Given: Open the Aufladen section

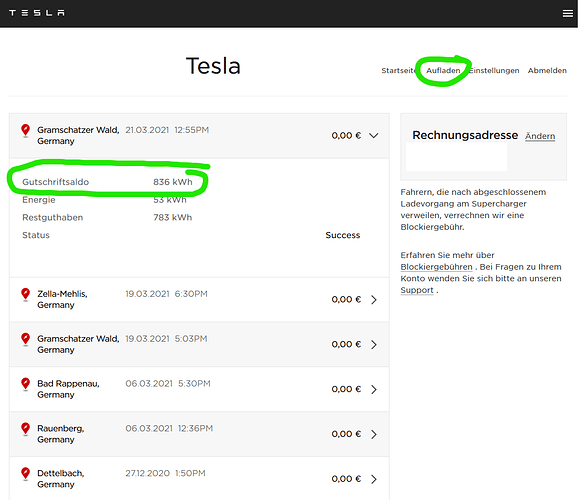Looking at the screenshot, I should coord(443,70).
